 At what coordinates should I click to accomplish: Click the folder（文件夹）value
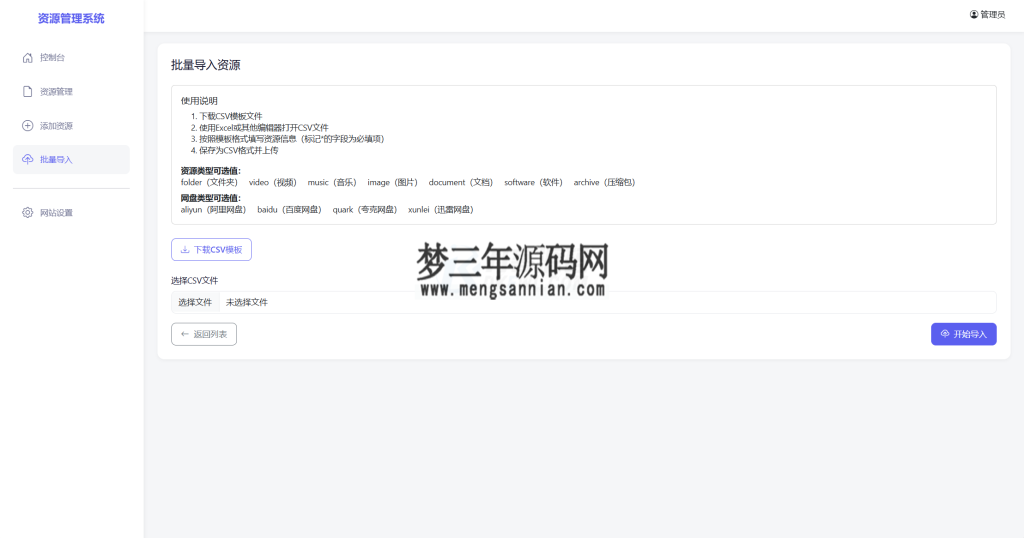coord(210,182)
